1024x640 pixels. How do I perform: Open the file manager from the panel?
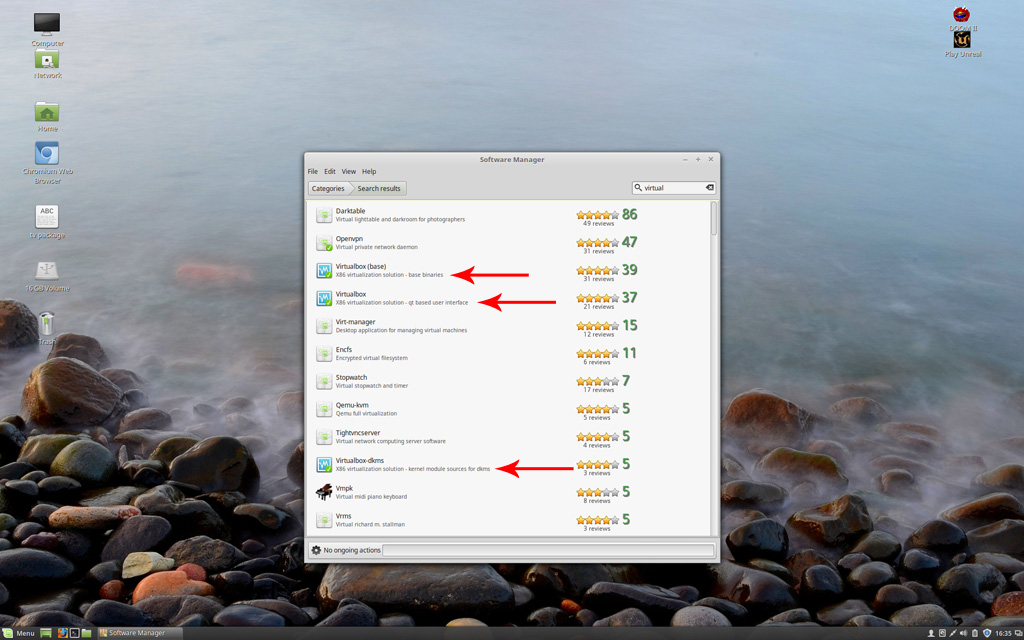(86, 633)
